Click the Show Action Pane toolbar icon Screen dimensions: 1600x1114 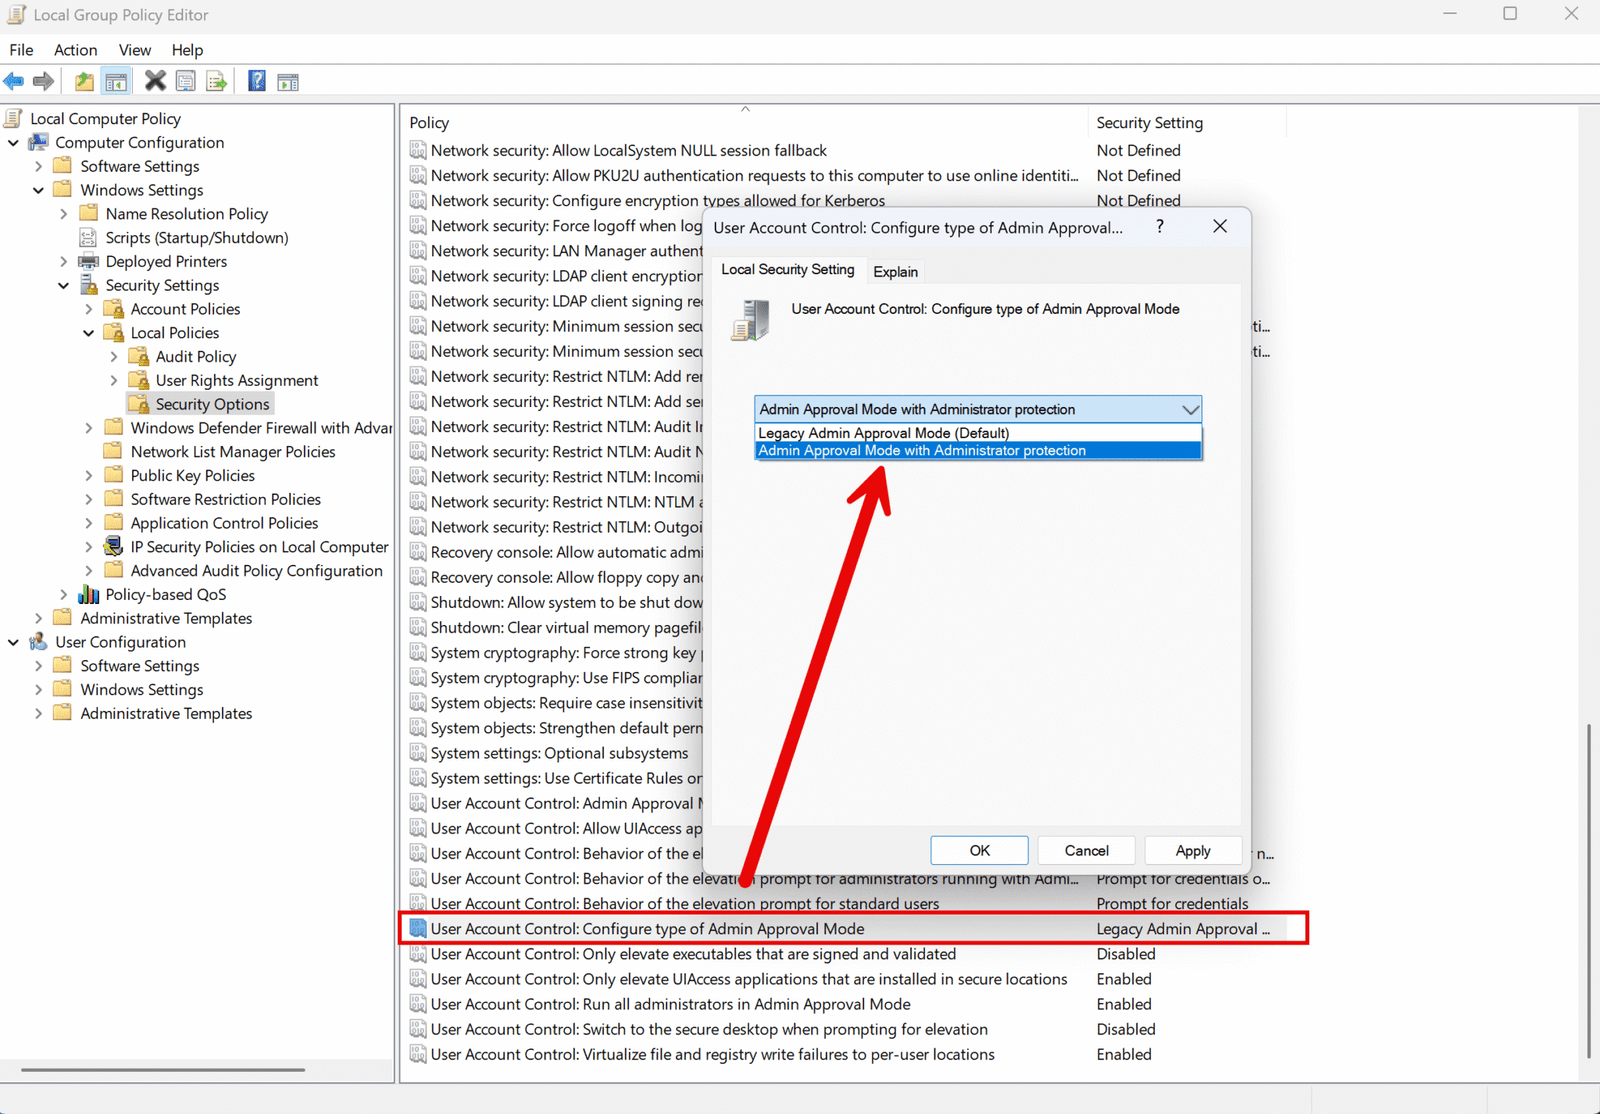coord(288,81)
